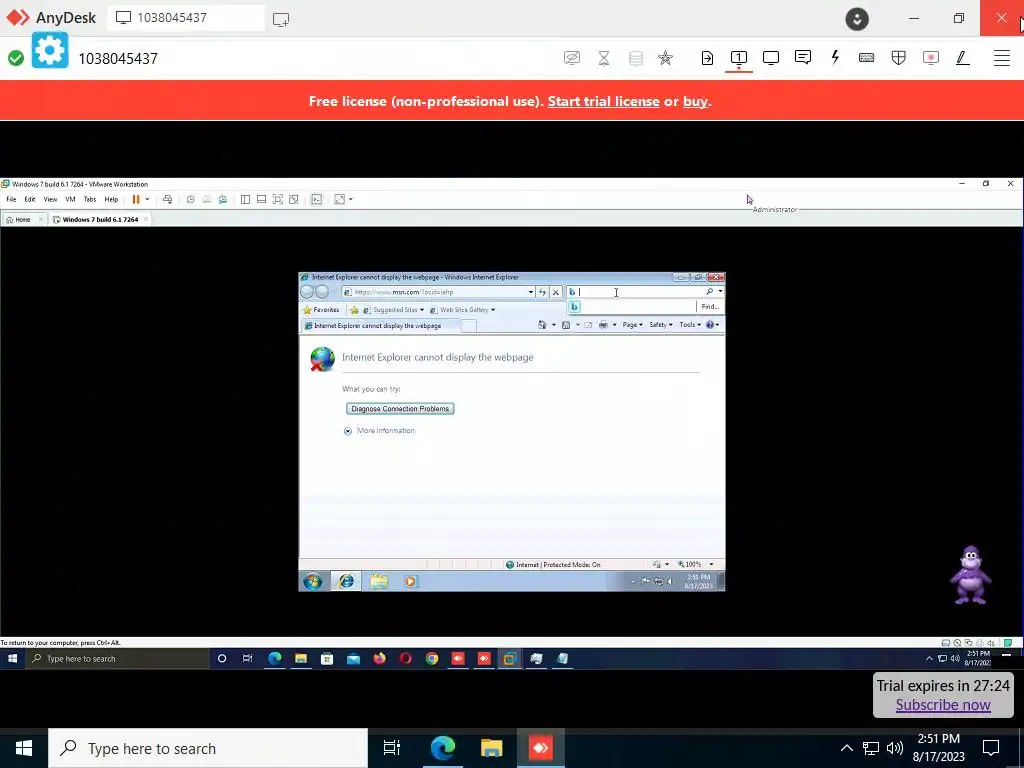This screenshot has height=768, width=1024.
Task: Click the Find... button in search dropdown
Action: [710, 306]
